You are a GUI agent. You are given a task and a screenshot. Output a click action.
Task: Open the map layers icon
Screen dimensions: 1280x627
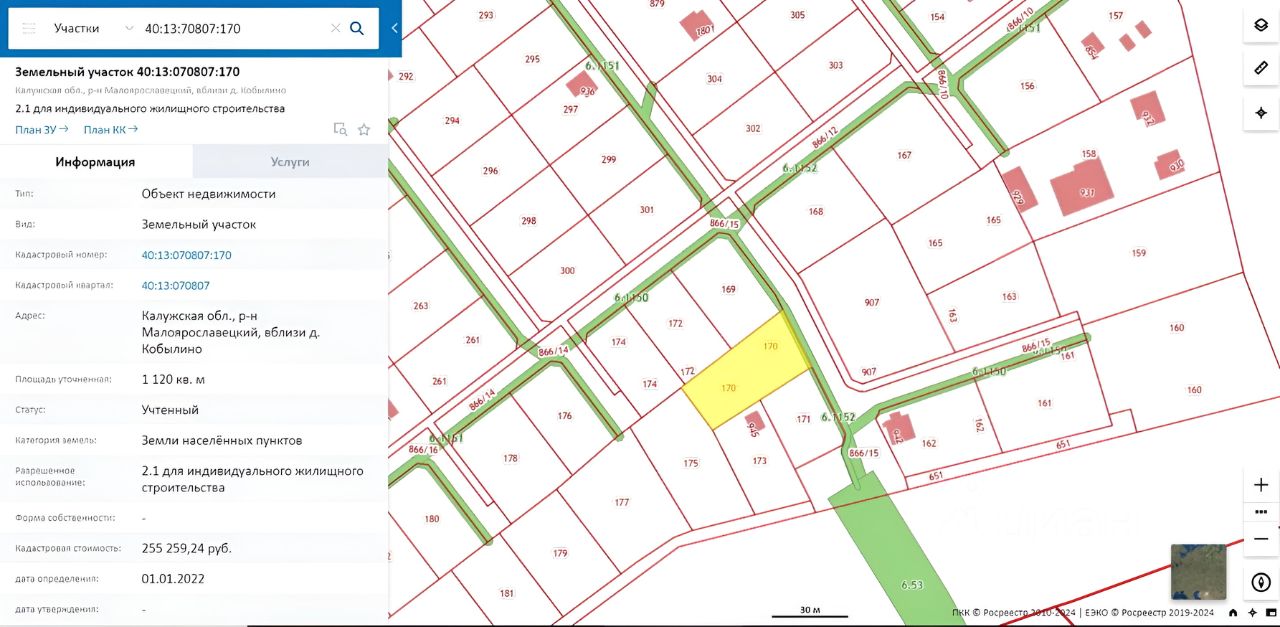click(1261, 25)
